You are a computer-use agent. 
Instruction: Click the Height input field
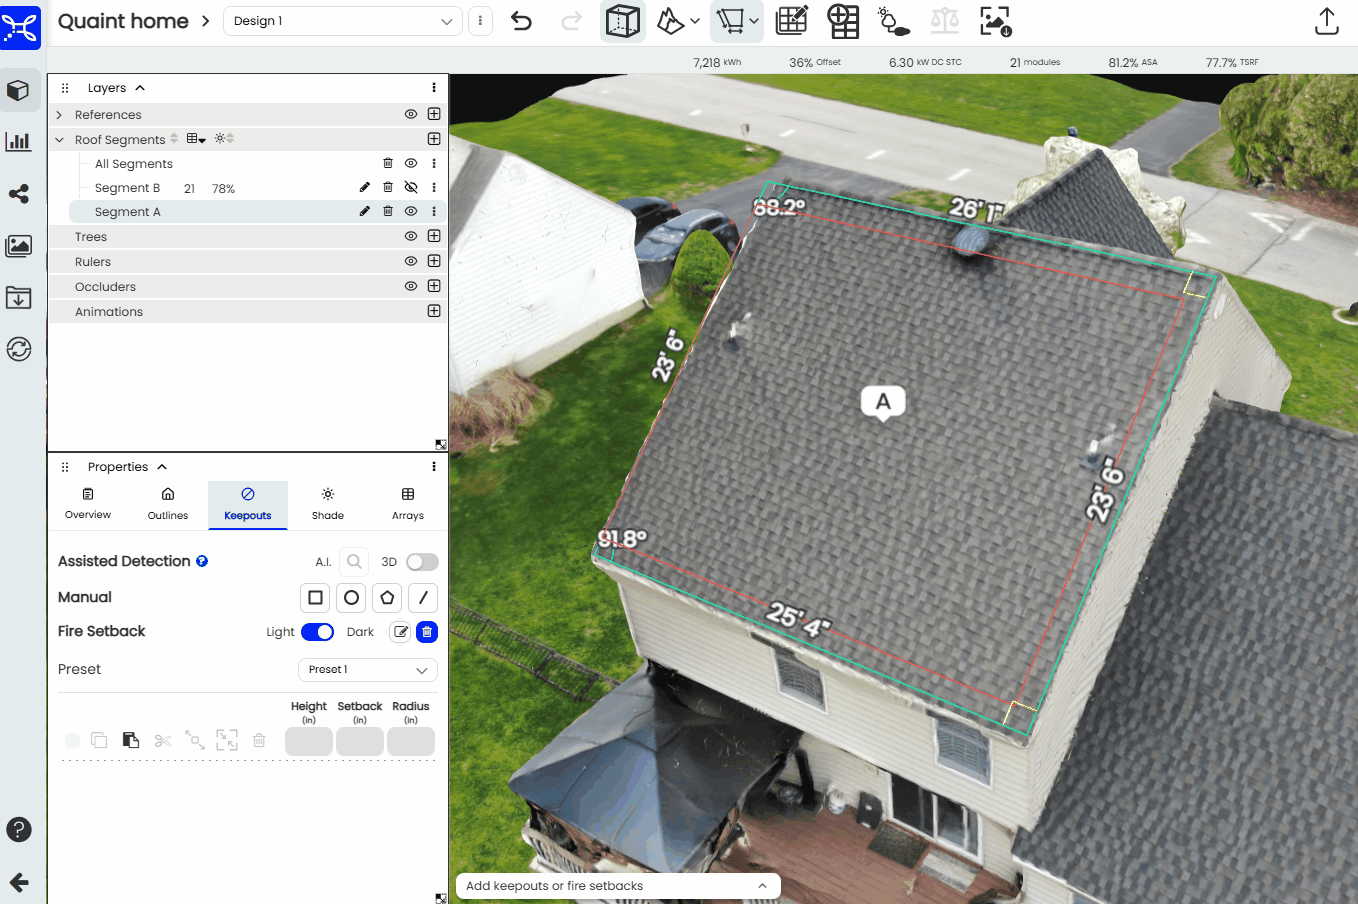309,742
